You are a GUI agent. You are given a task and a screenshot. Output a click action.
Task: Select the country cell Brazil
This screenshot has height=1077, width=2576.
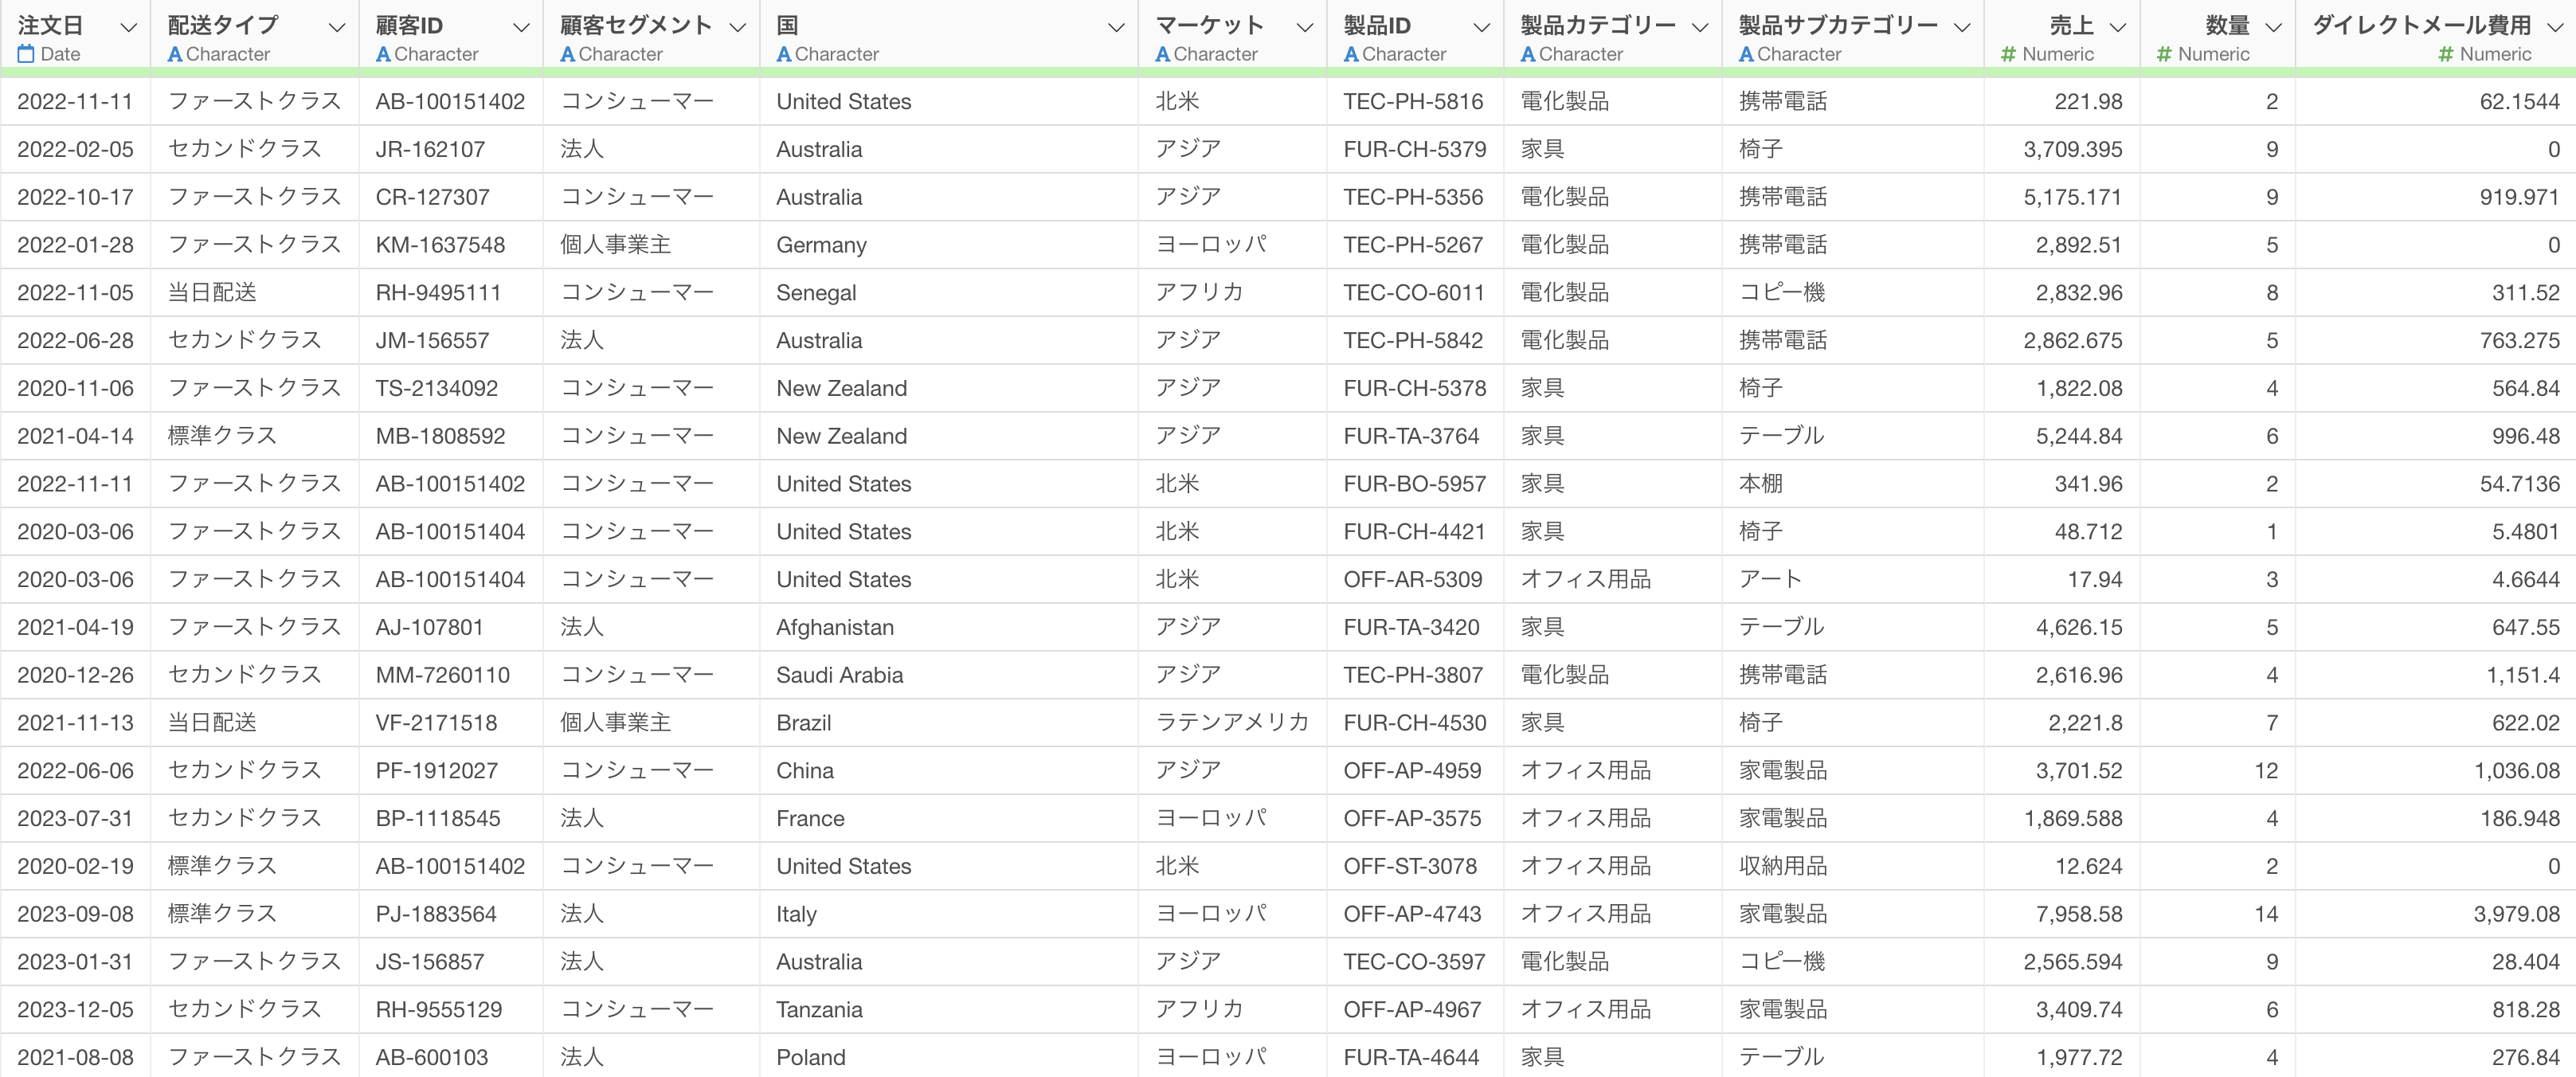[x=804, y=723]
